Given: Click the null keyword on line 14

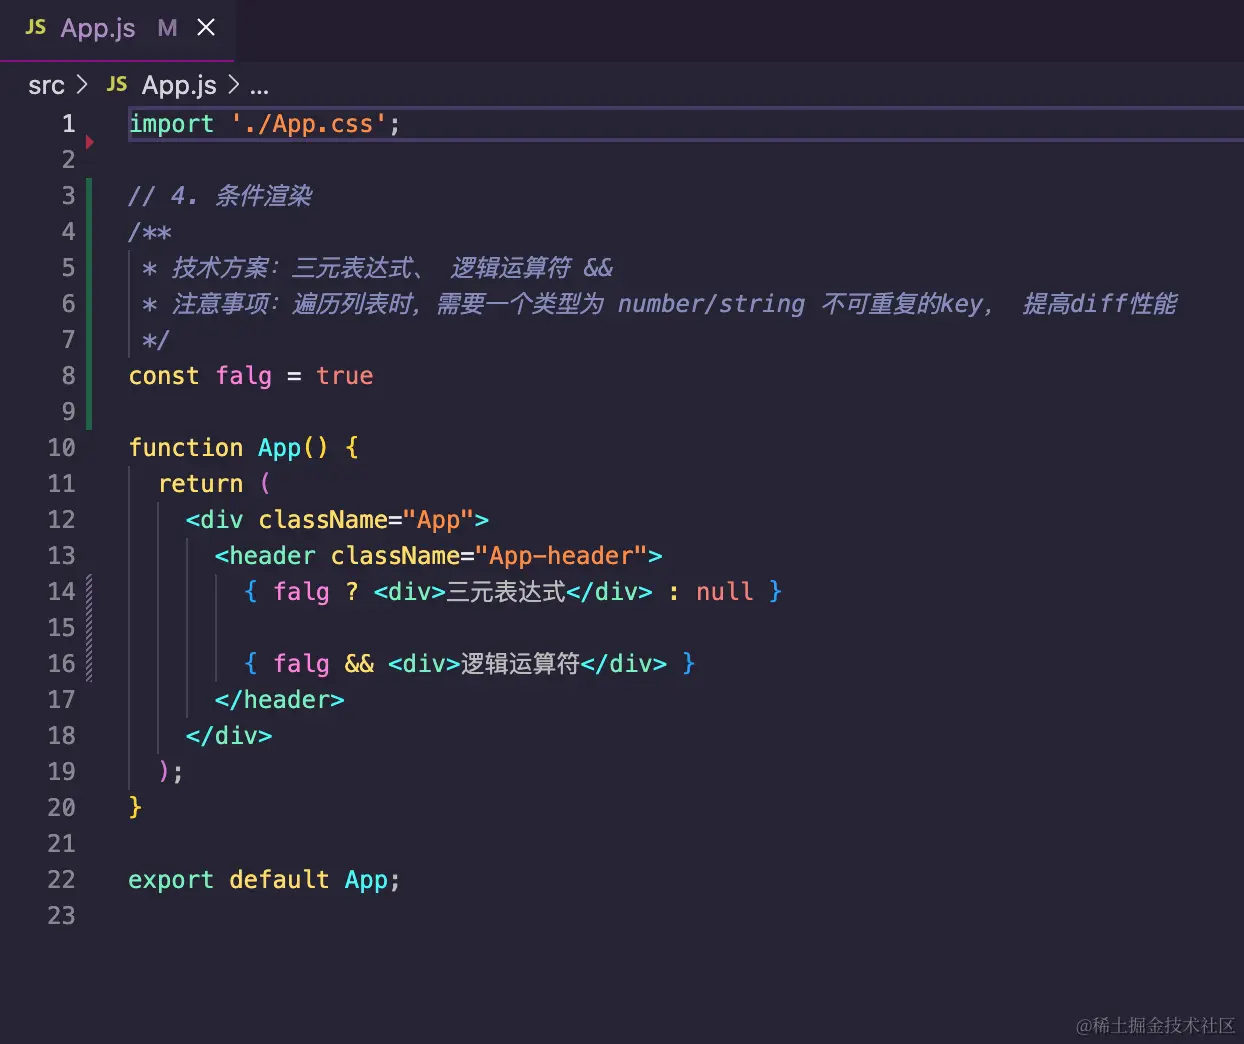Looking at the screenshot, I should pos(725,592).
